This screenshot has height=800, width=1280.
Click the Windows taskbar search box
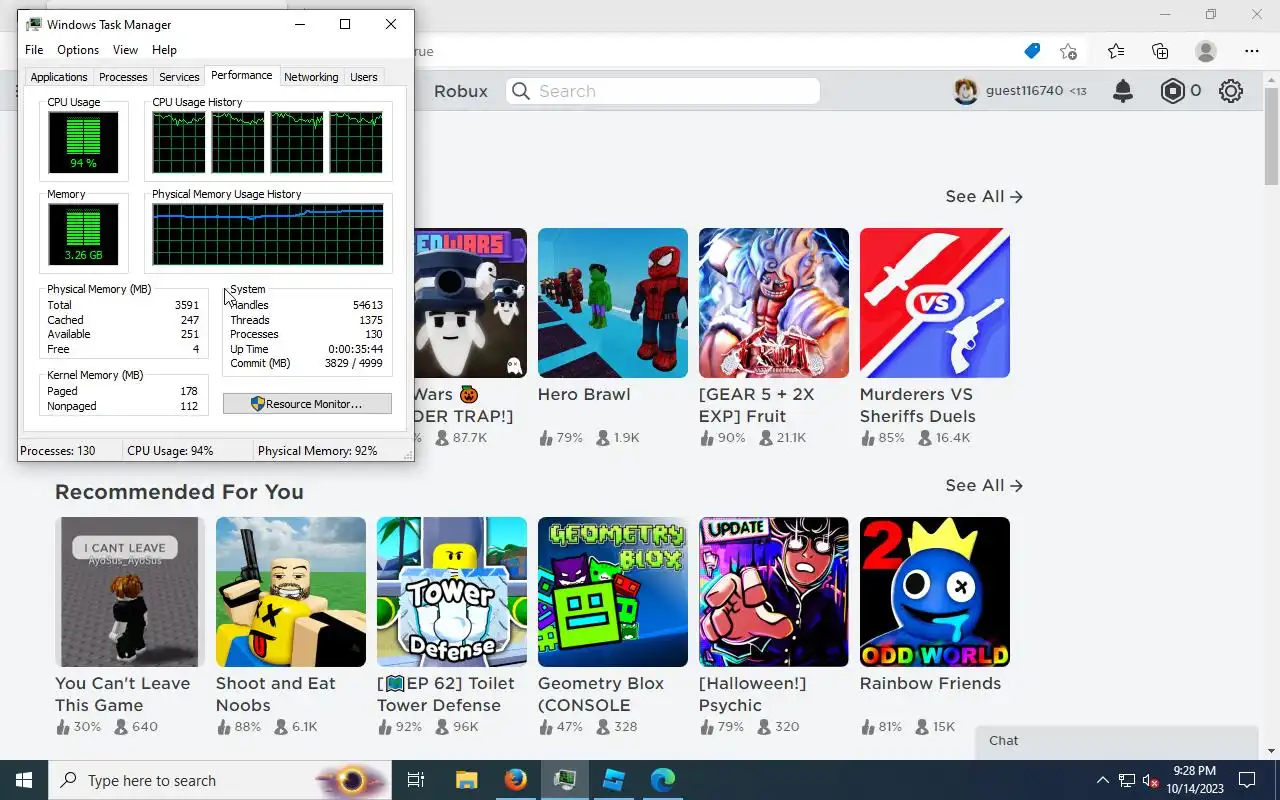click(220, 780)
